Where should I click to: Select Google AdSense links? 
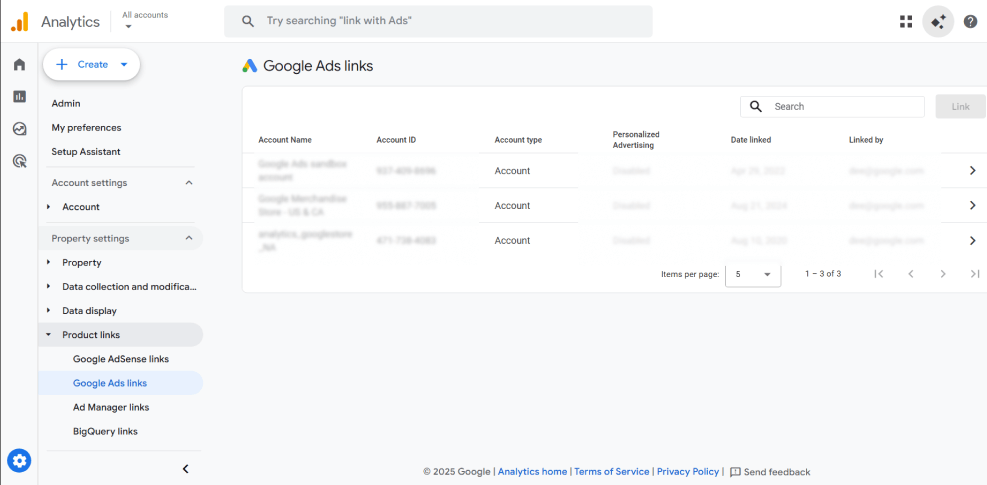(x=121, y=359)
